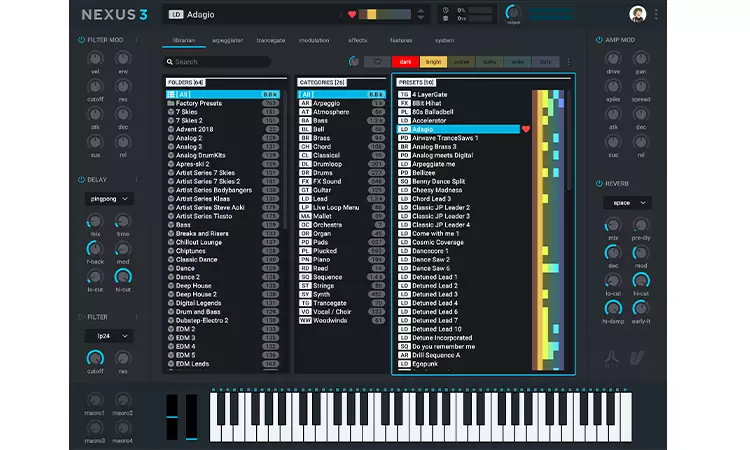The height and width of the screenshot is (450, 750).
Task: Toggle FILTER MOD power button
Action: point(81,40)
